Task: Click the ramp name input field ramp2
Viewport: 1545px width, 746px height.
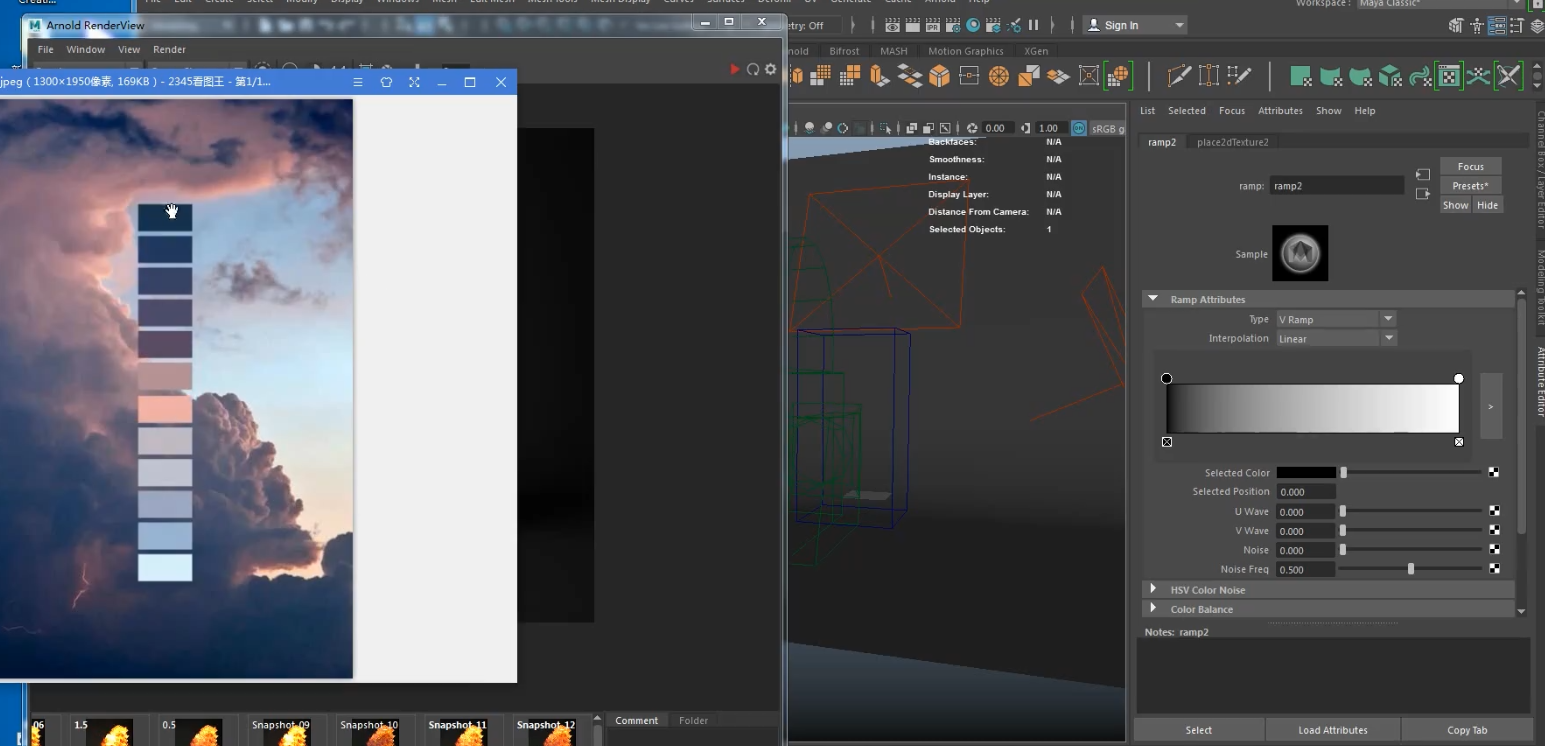Action: point(1337,186)
